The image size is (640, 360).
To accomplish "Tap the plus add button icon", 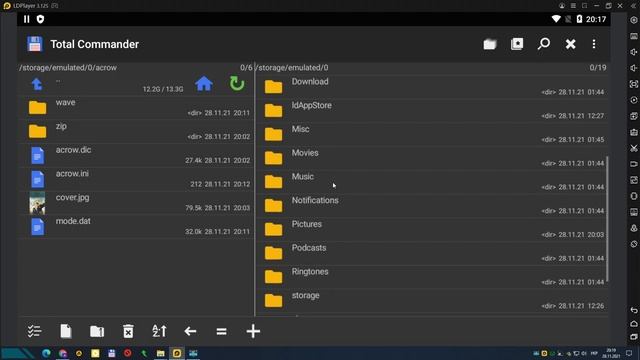I will coord(253,331).
